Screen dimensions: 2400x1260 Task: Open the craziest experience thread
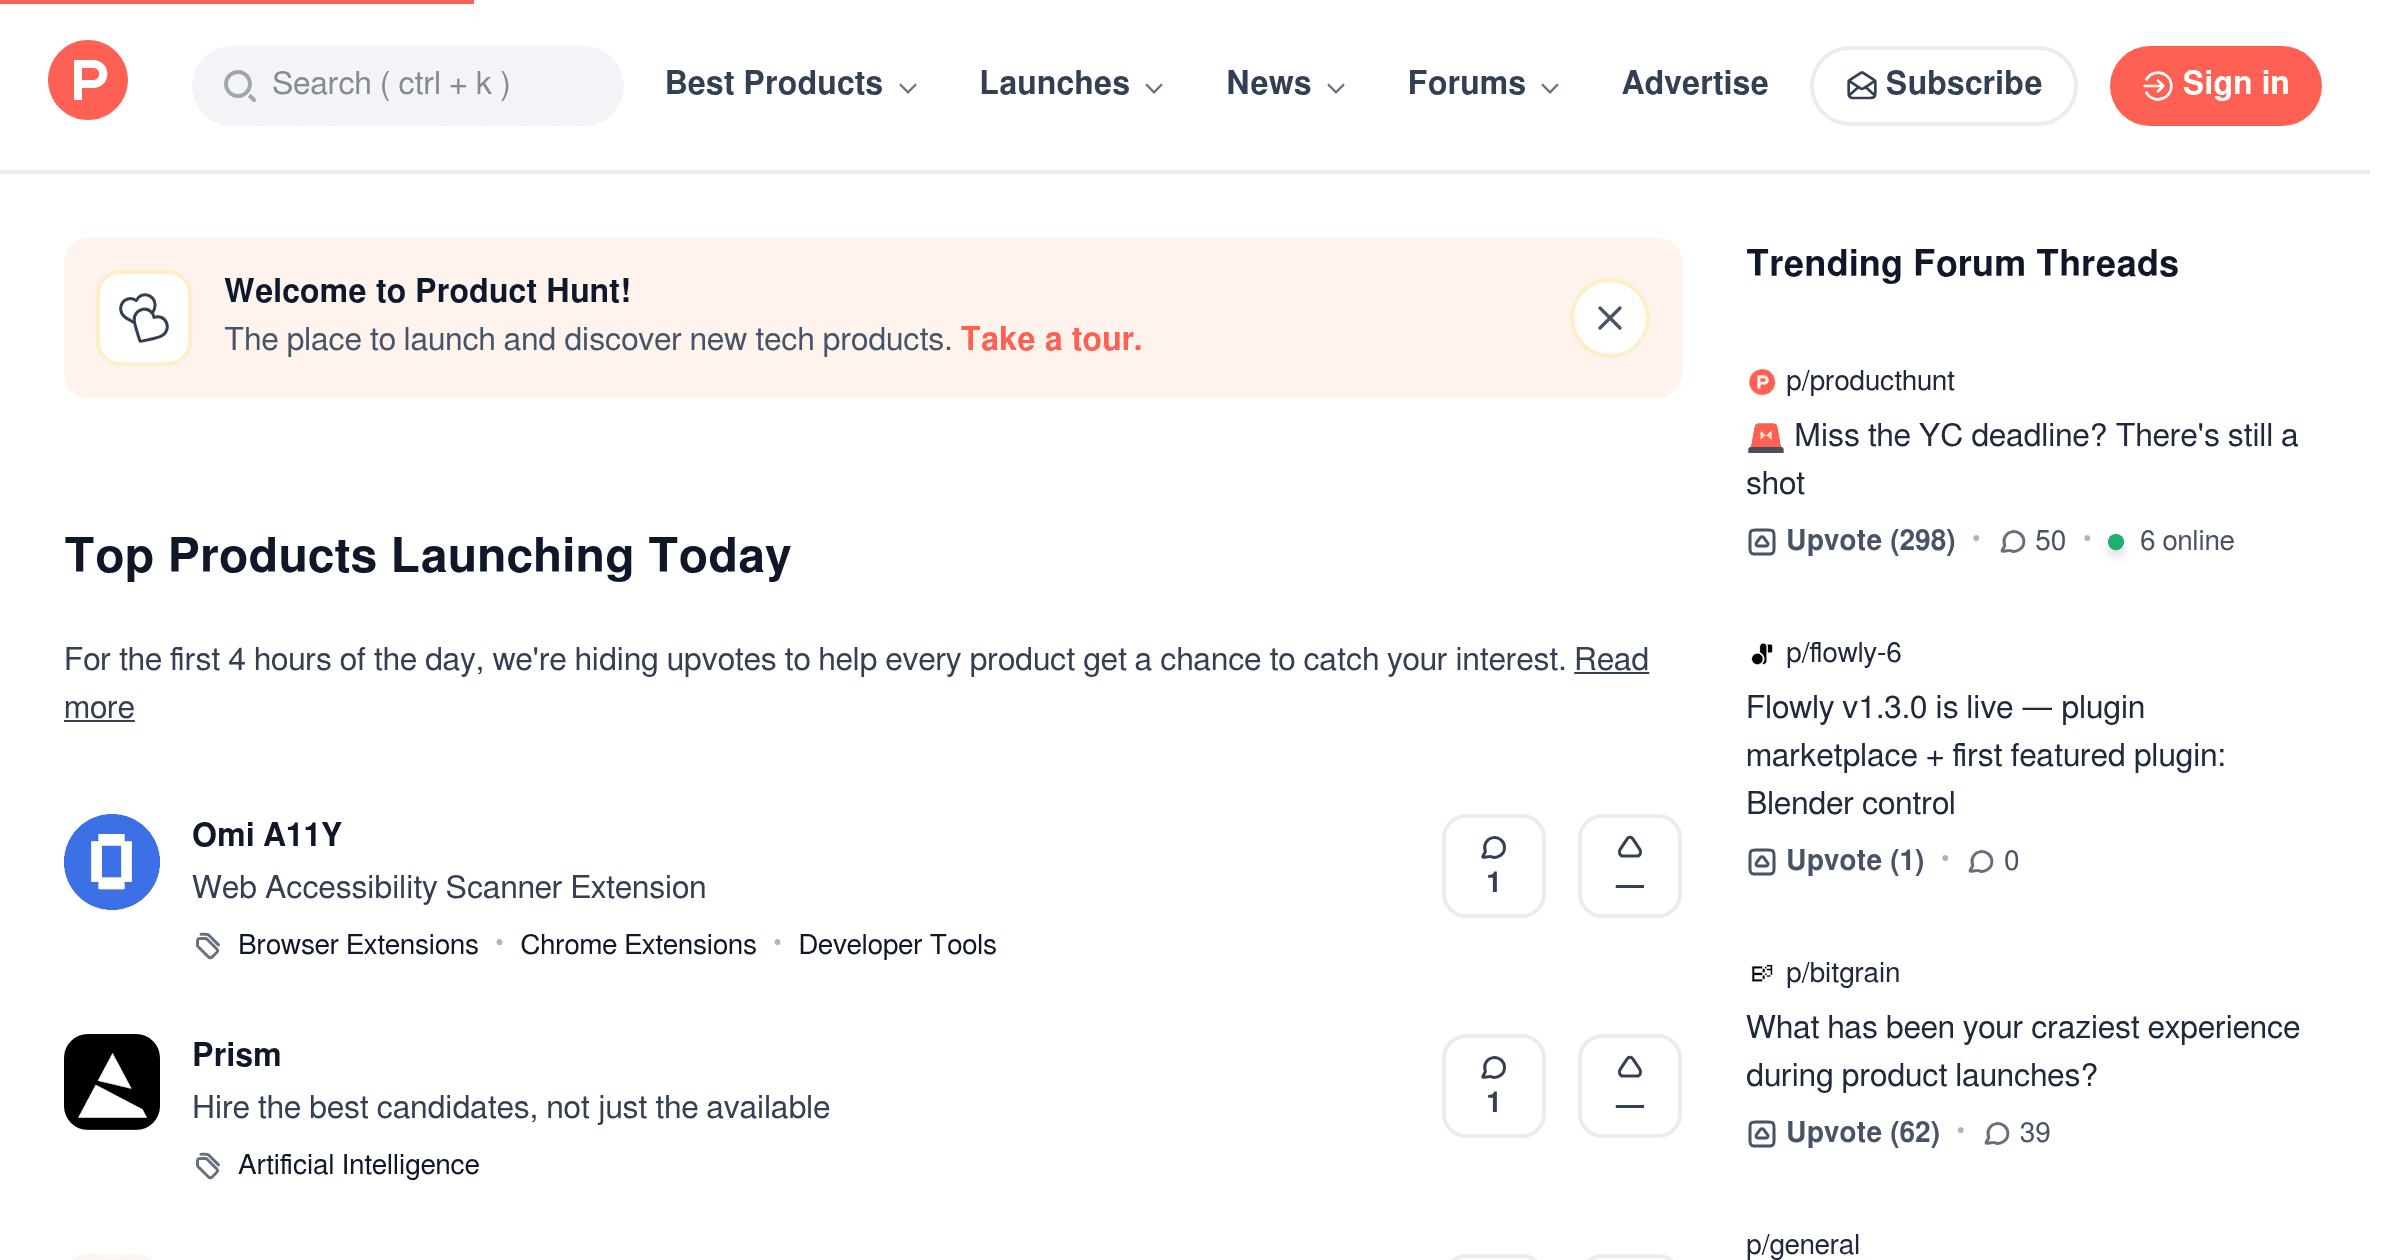(2023, 1052)
